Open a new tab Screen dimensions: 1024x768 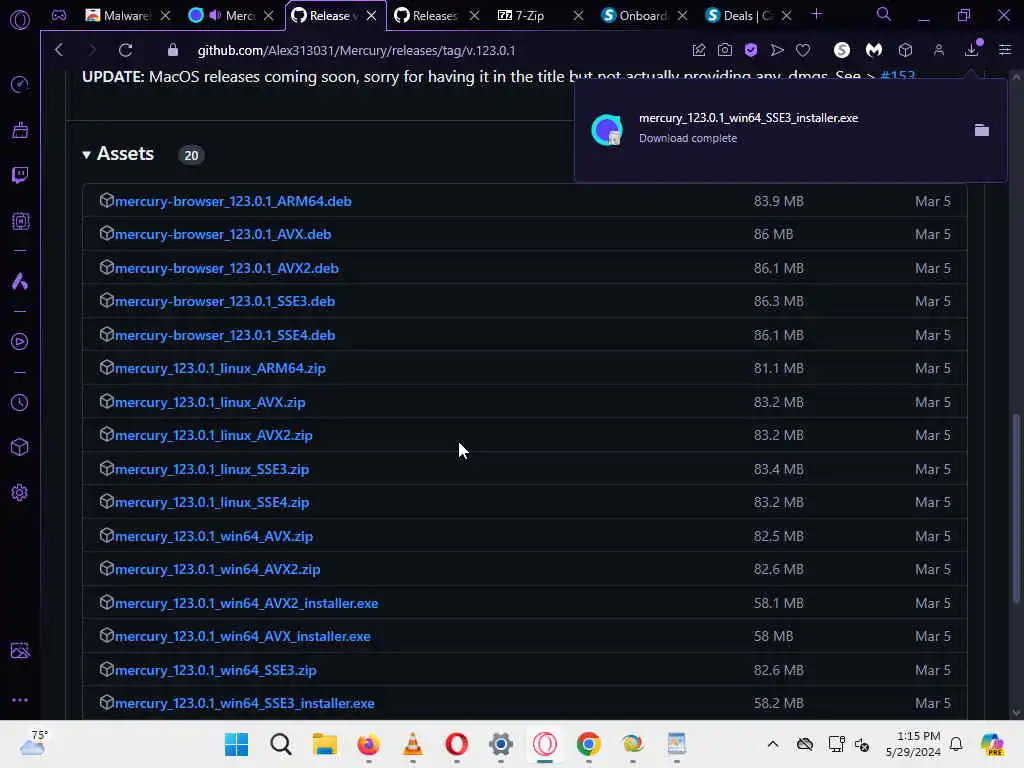tap(816, 14)
